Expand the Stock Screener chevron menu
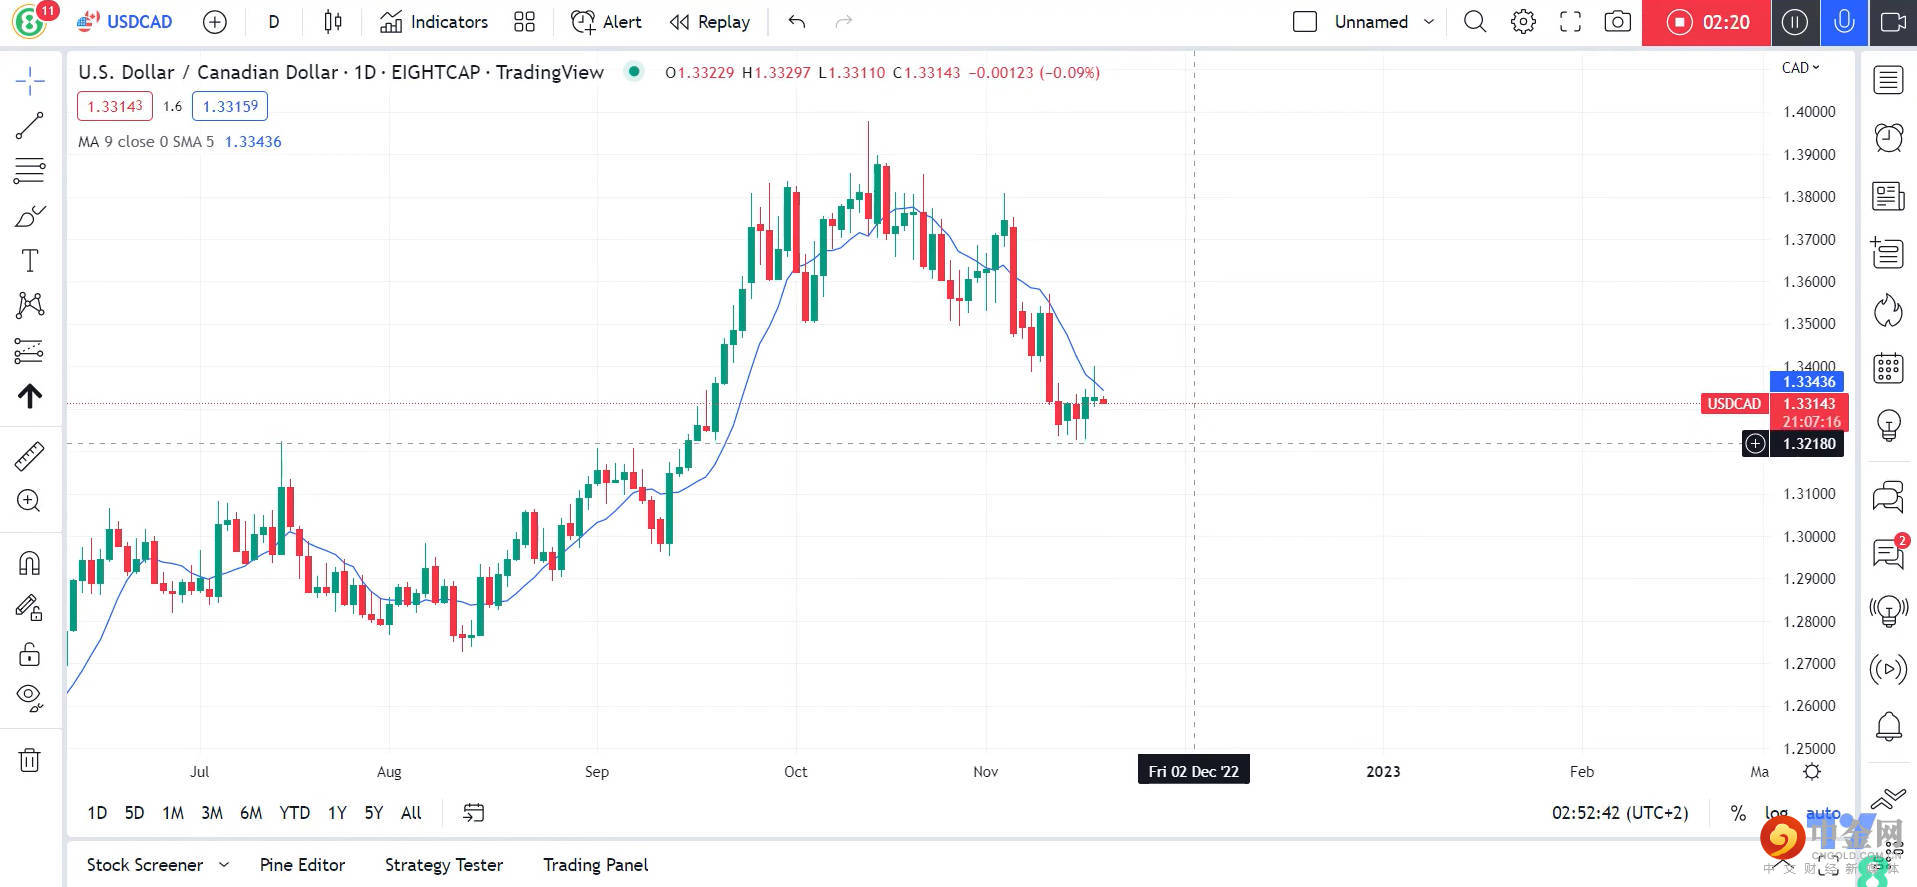The image size is (1917, 887). pos(224,865)
